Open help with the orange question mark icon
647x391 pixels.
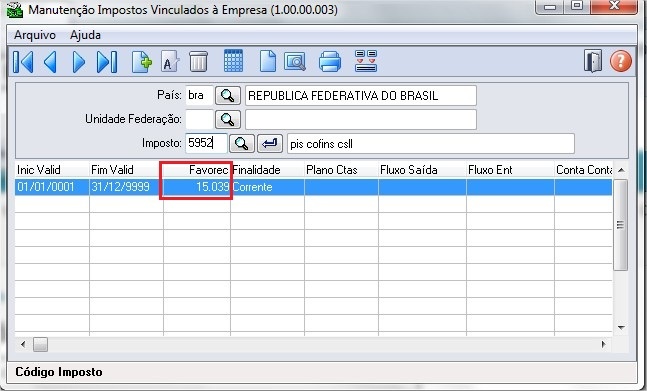pos(621,61)
